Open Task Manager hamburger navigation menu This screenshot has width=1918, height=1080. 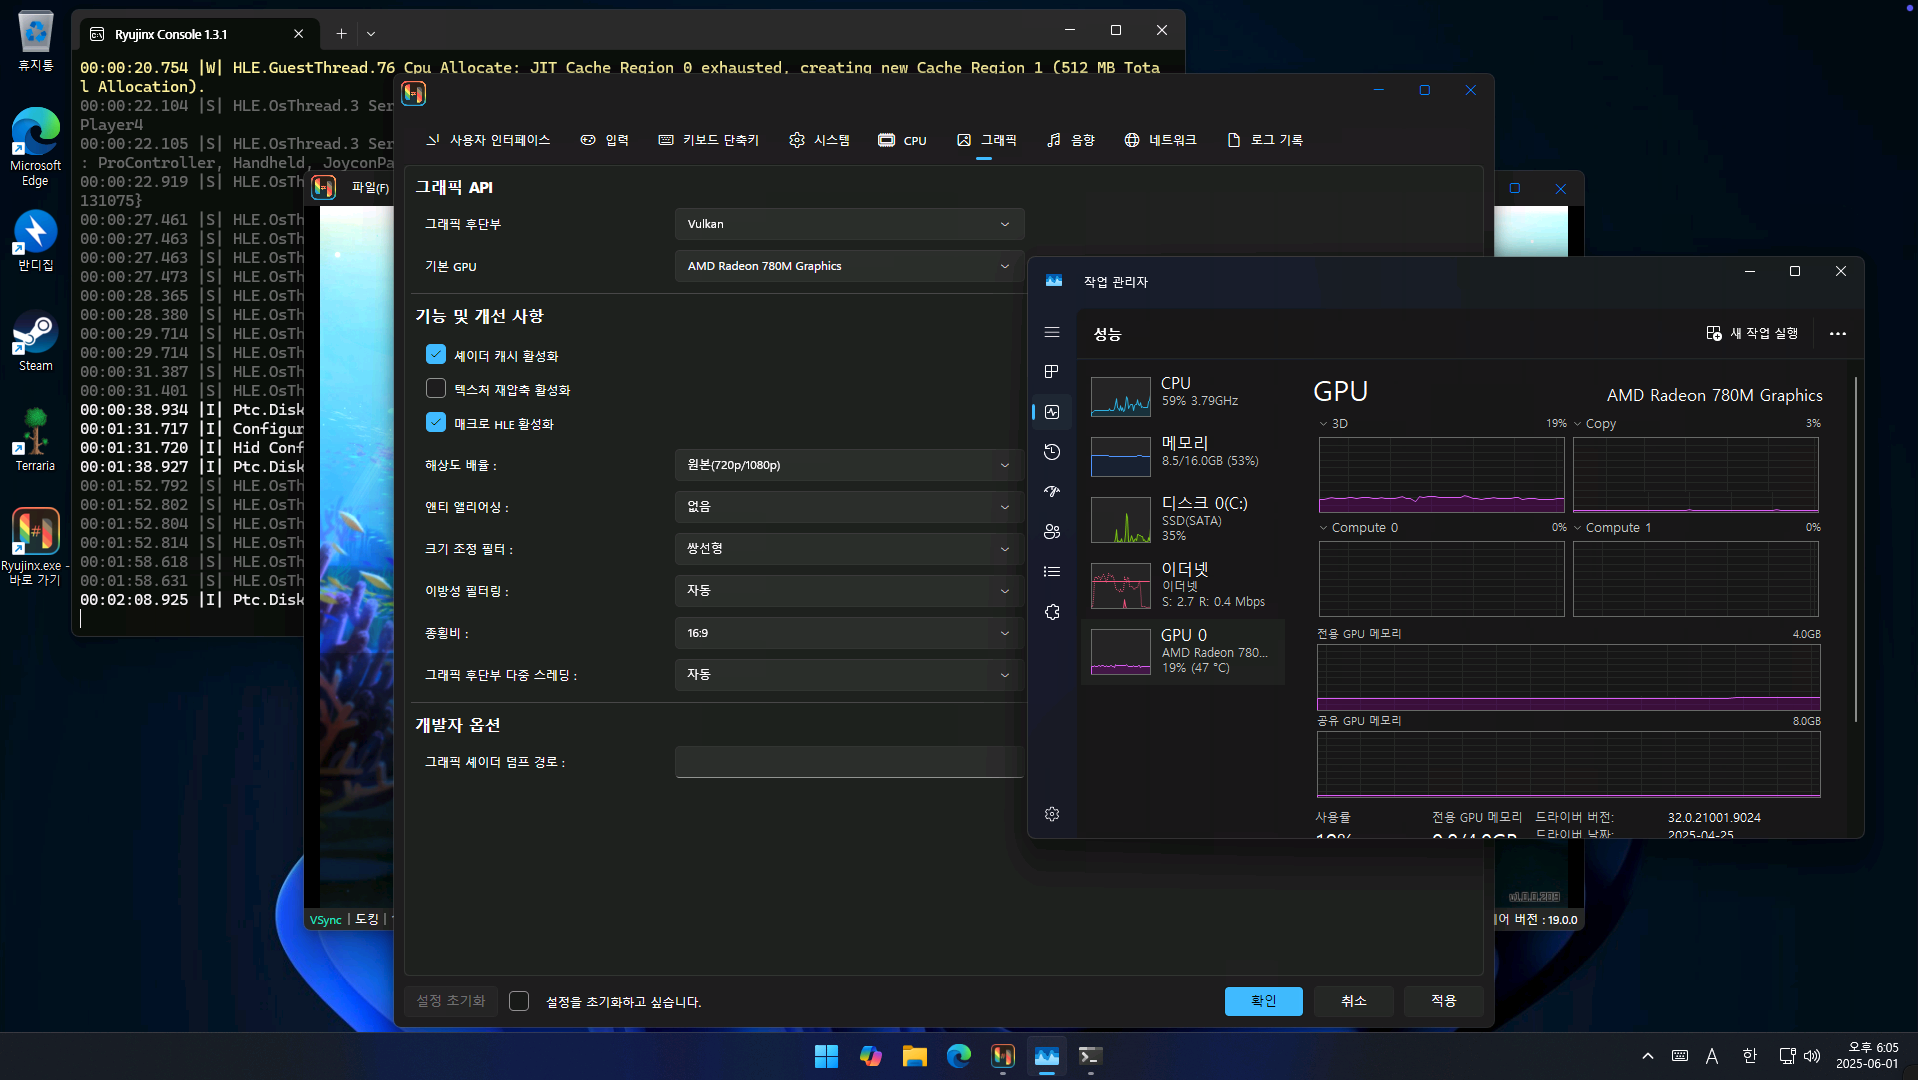[x=1052, y=332]
